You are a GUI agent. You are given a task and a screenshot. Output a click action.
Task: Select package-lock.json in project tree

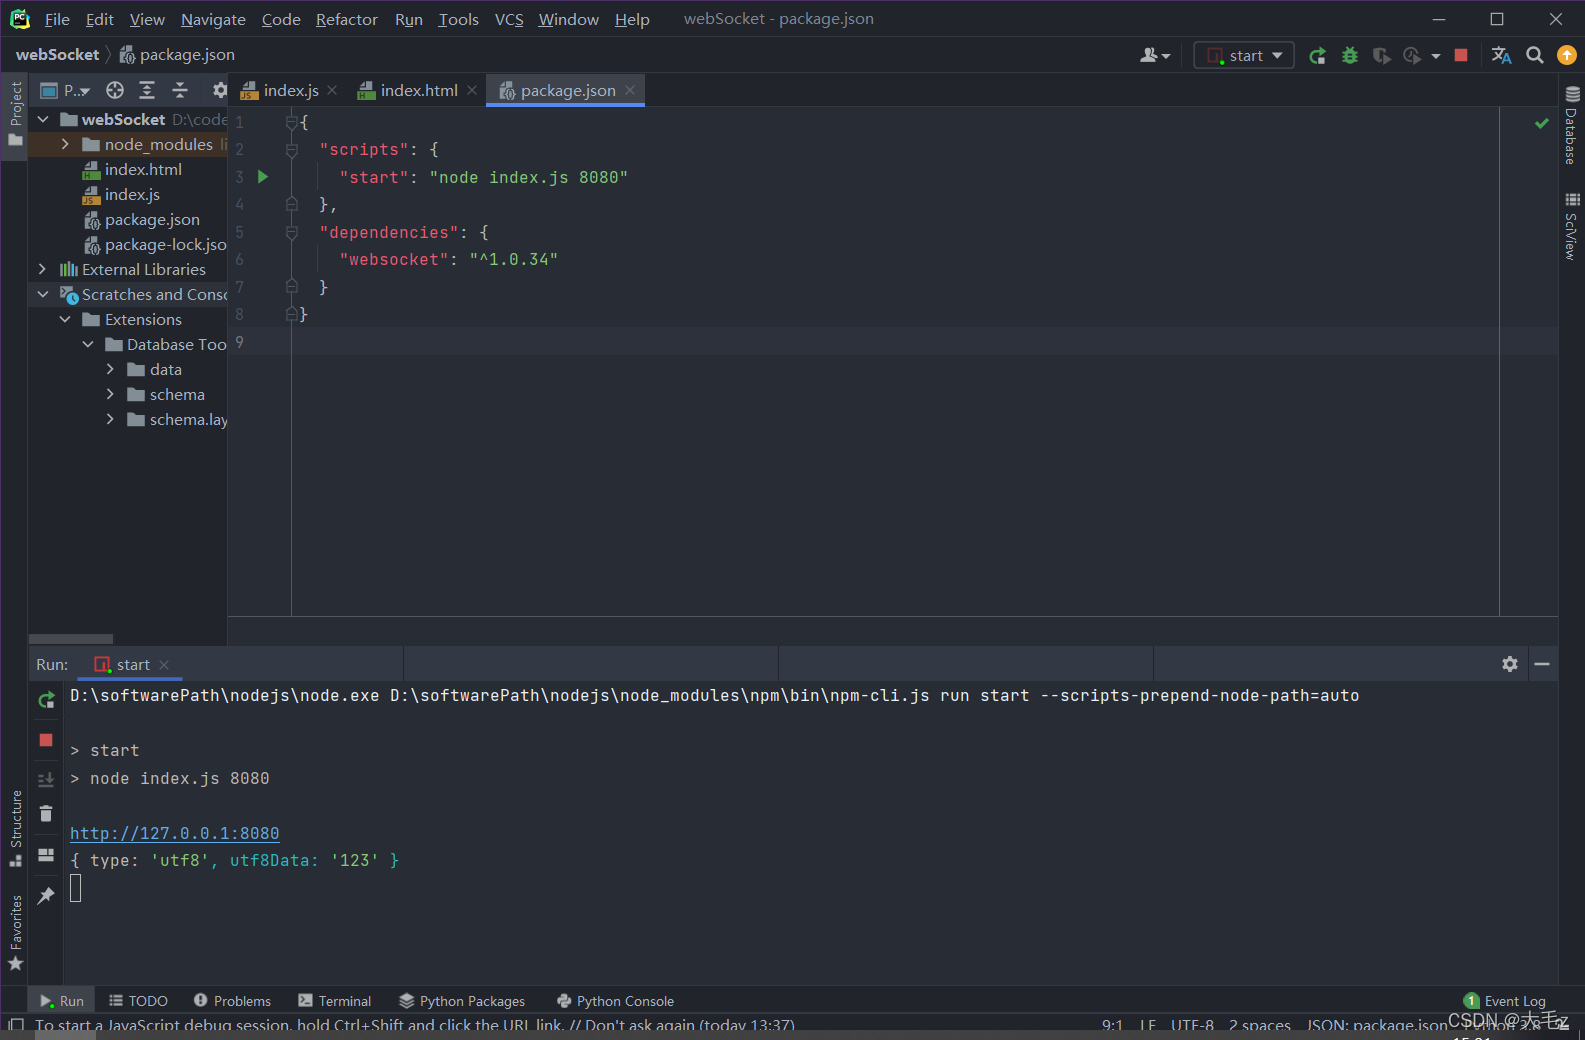pos(155,244)
